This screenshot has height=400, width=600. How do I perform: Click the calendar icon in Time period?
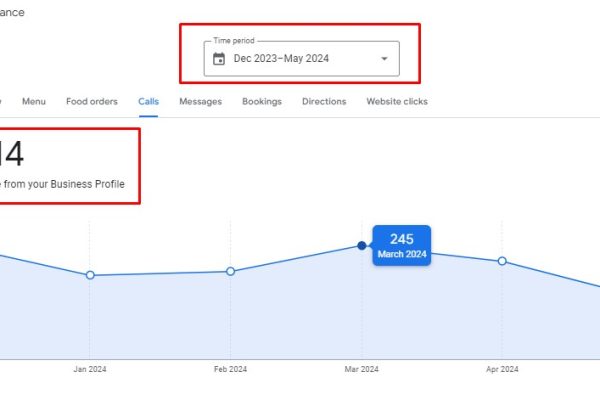pos(219,59)
